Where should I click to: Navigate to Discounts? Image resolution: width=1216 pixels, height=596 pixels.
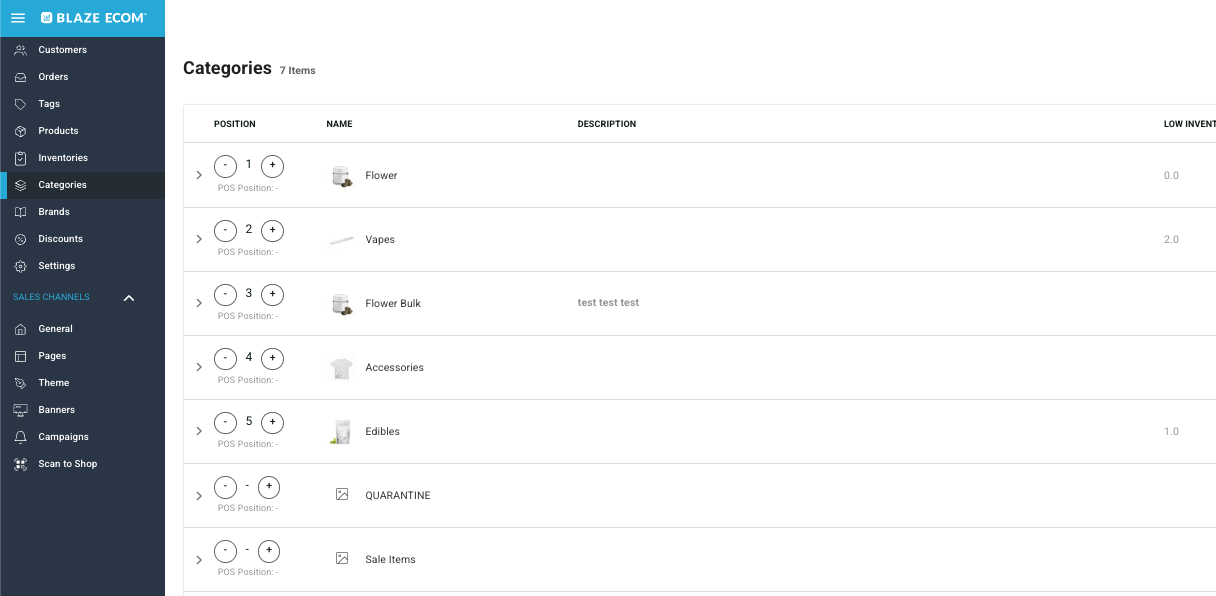[82, 239]
